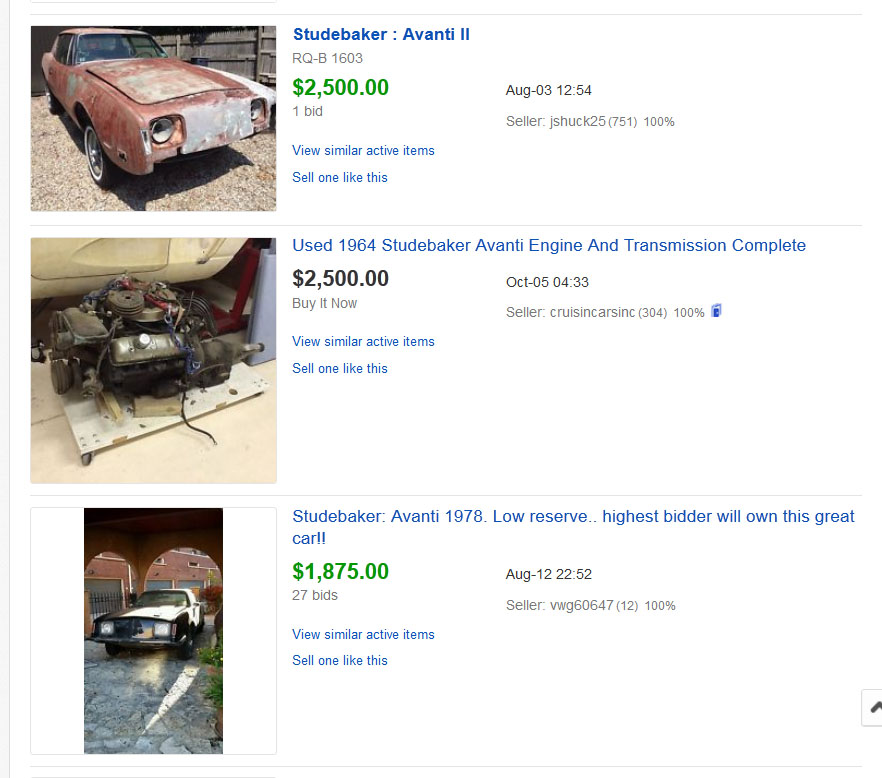View similar active items for Avanti II
Image resolution: width=882 pixels, height=778 pixels.
point(363,151)
